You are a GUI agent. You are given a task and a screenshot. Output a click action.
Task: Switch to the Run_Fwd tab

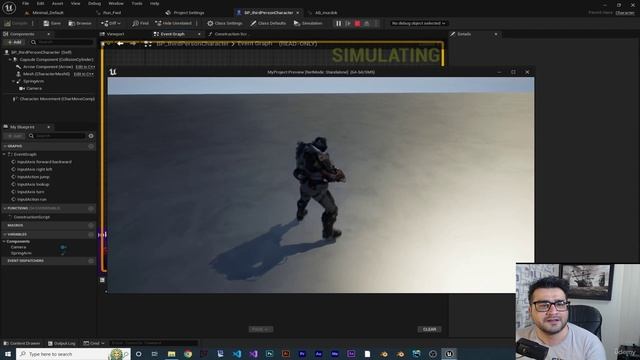111,13
